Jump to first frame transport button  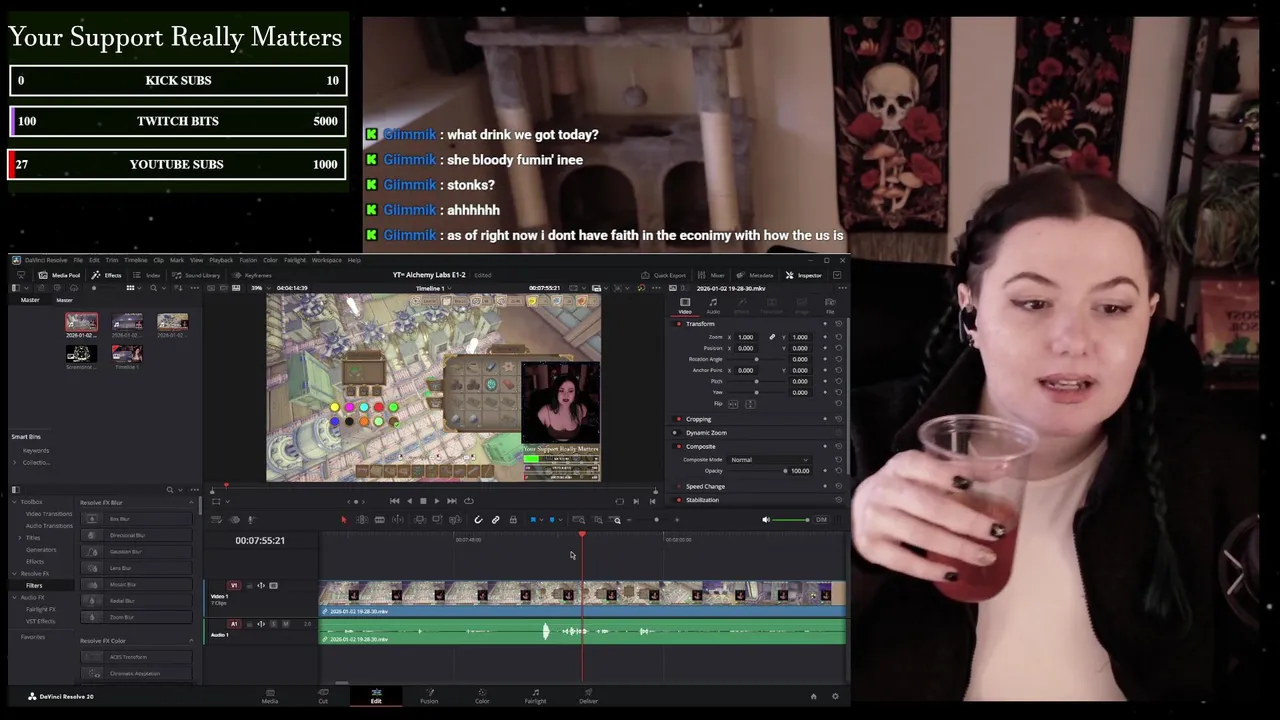point(394,501)
